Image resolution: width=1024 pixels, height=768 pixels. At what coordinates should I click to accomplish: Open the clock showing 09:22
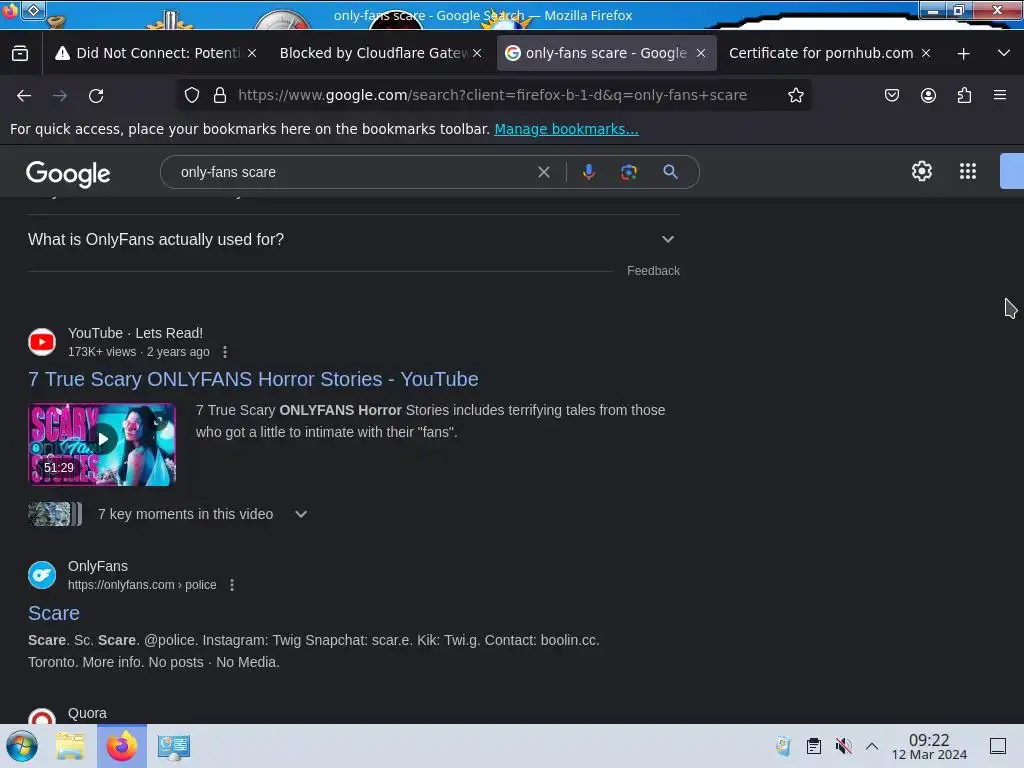929,746
